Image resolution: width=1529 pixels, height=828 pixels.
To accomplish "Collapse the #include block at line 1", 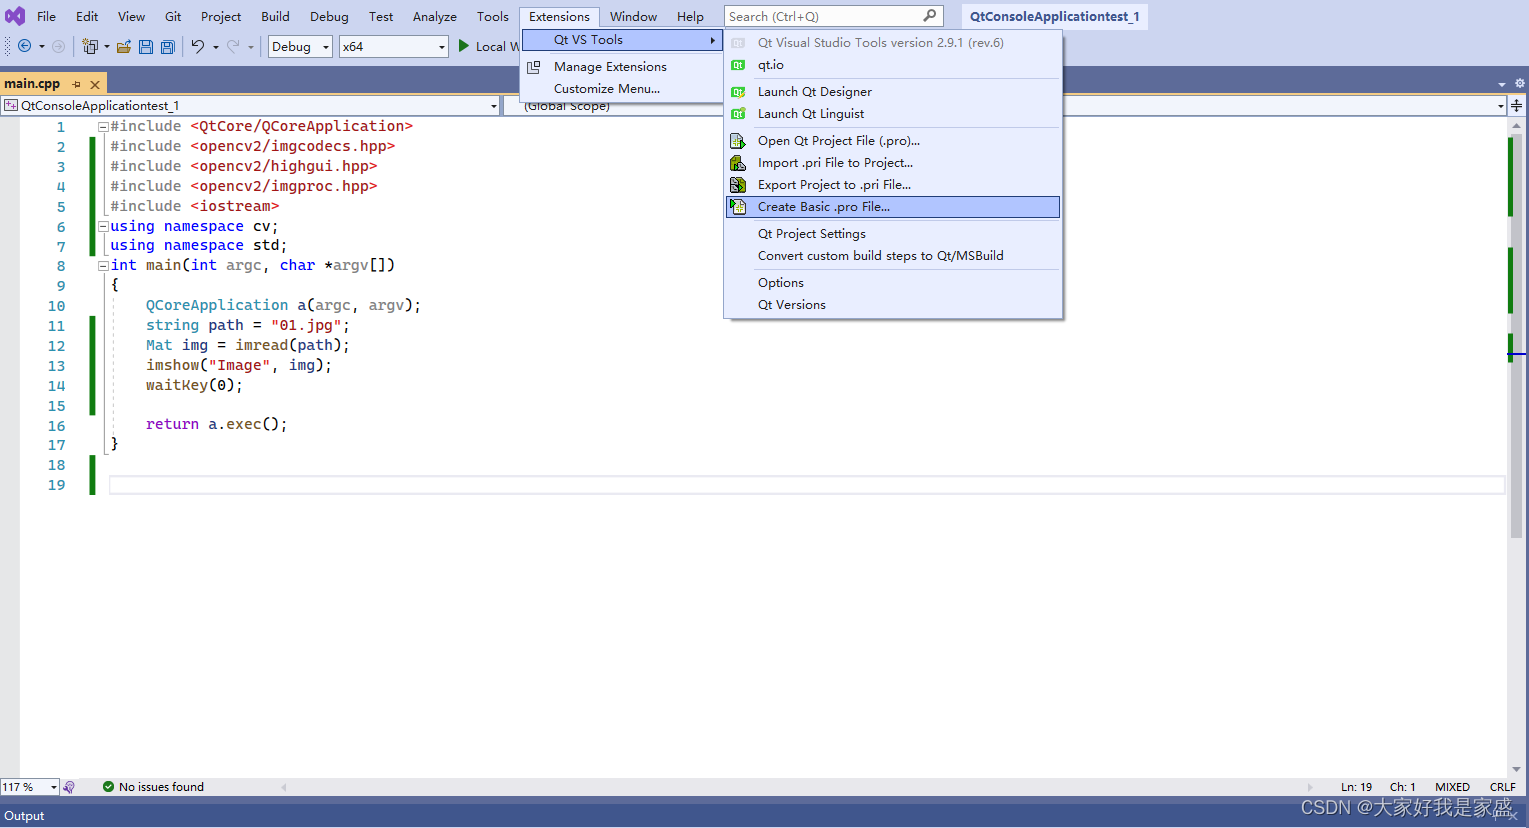I will click(103, 127).
